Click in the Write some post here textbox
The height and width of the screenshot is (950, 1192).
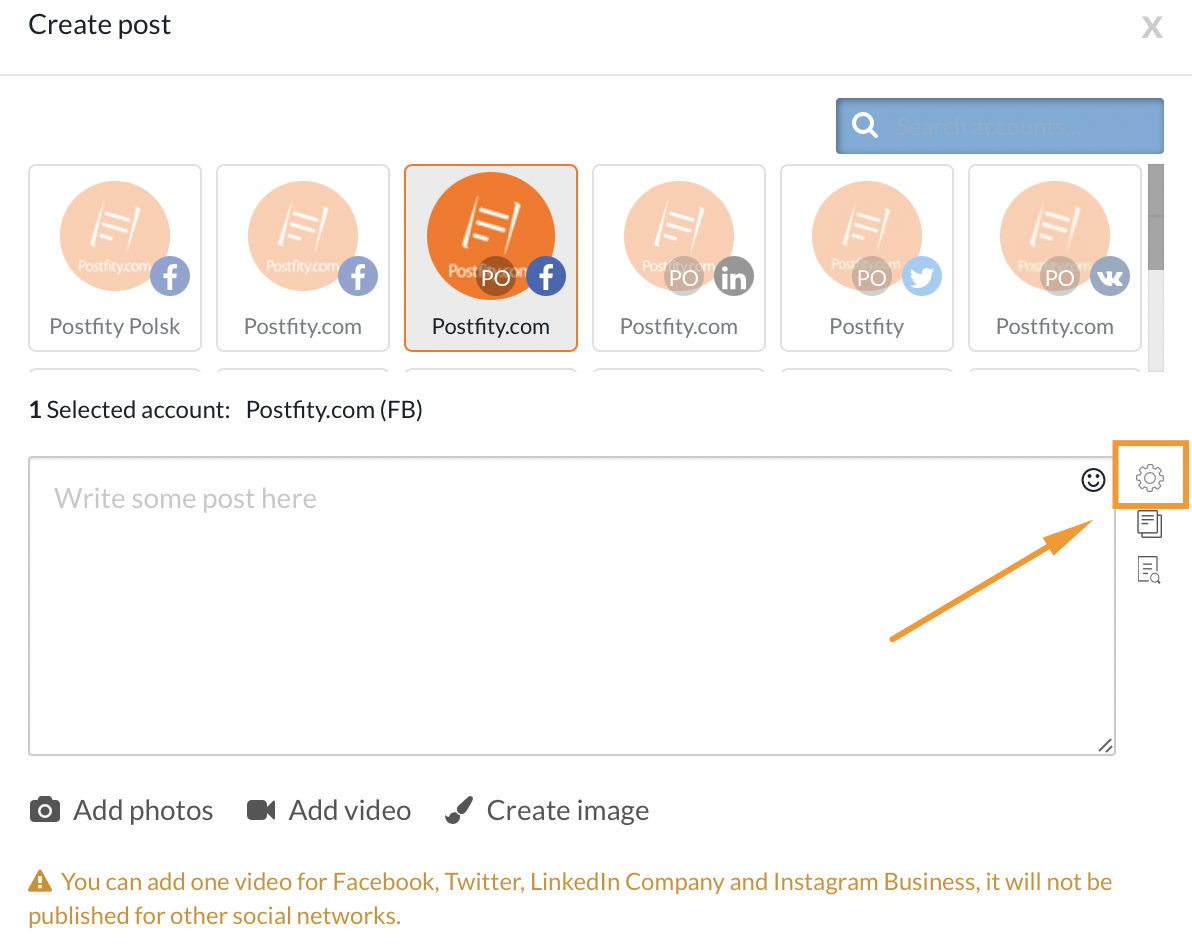point(572,606)
